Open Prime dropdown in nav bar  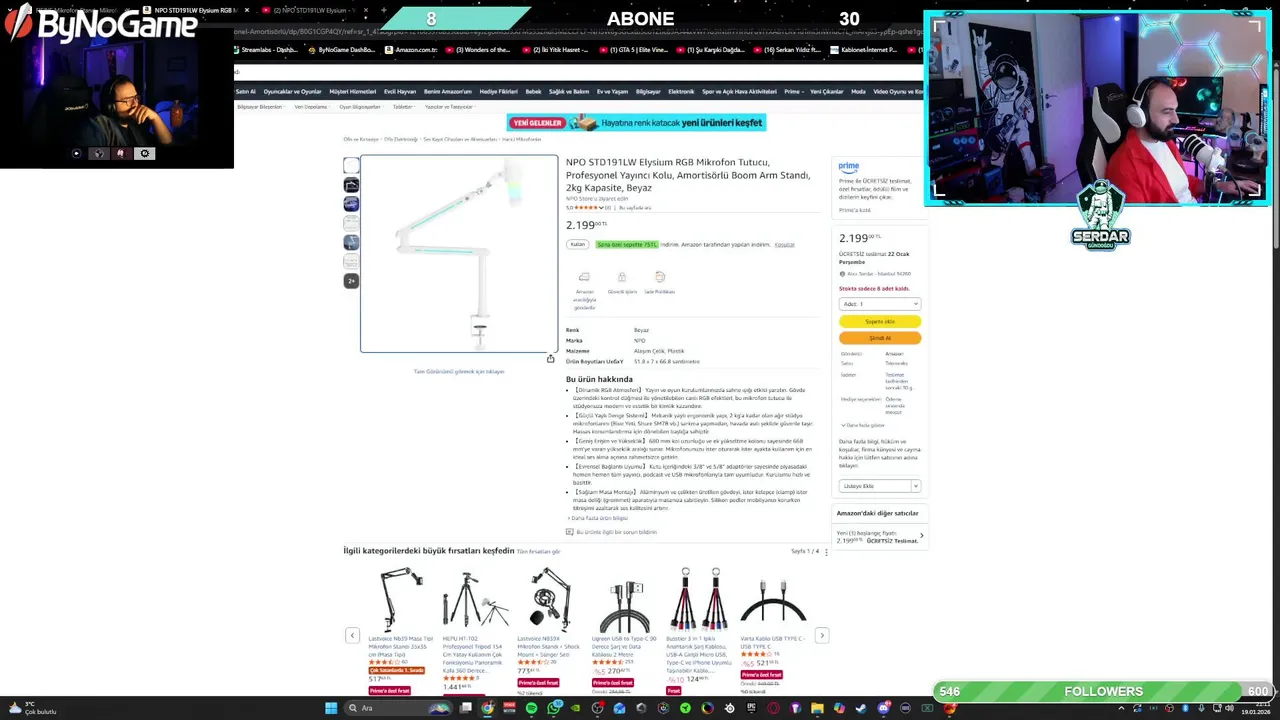(794, 91)
